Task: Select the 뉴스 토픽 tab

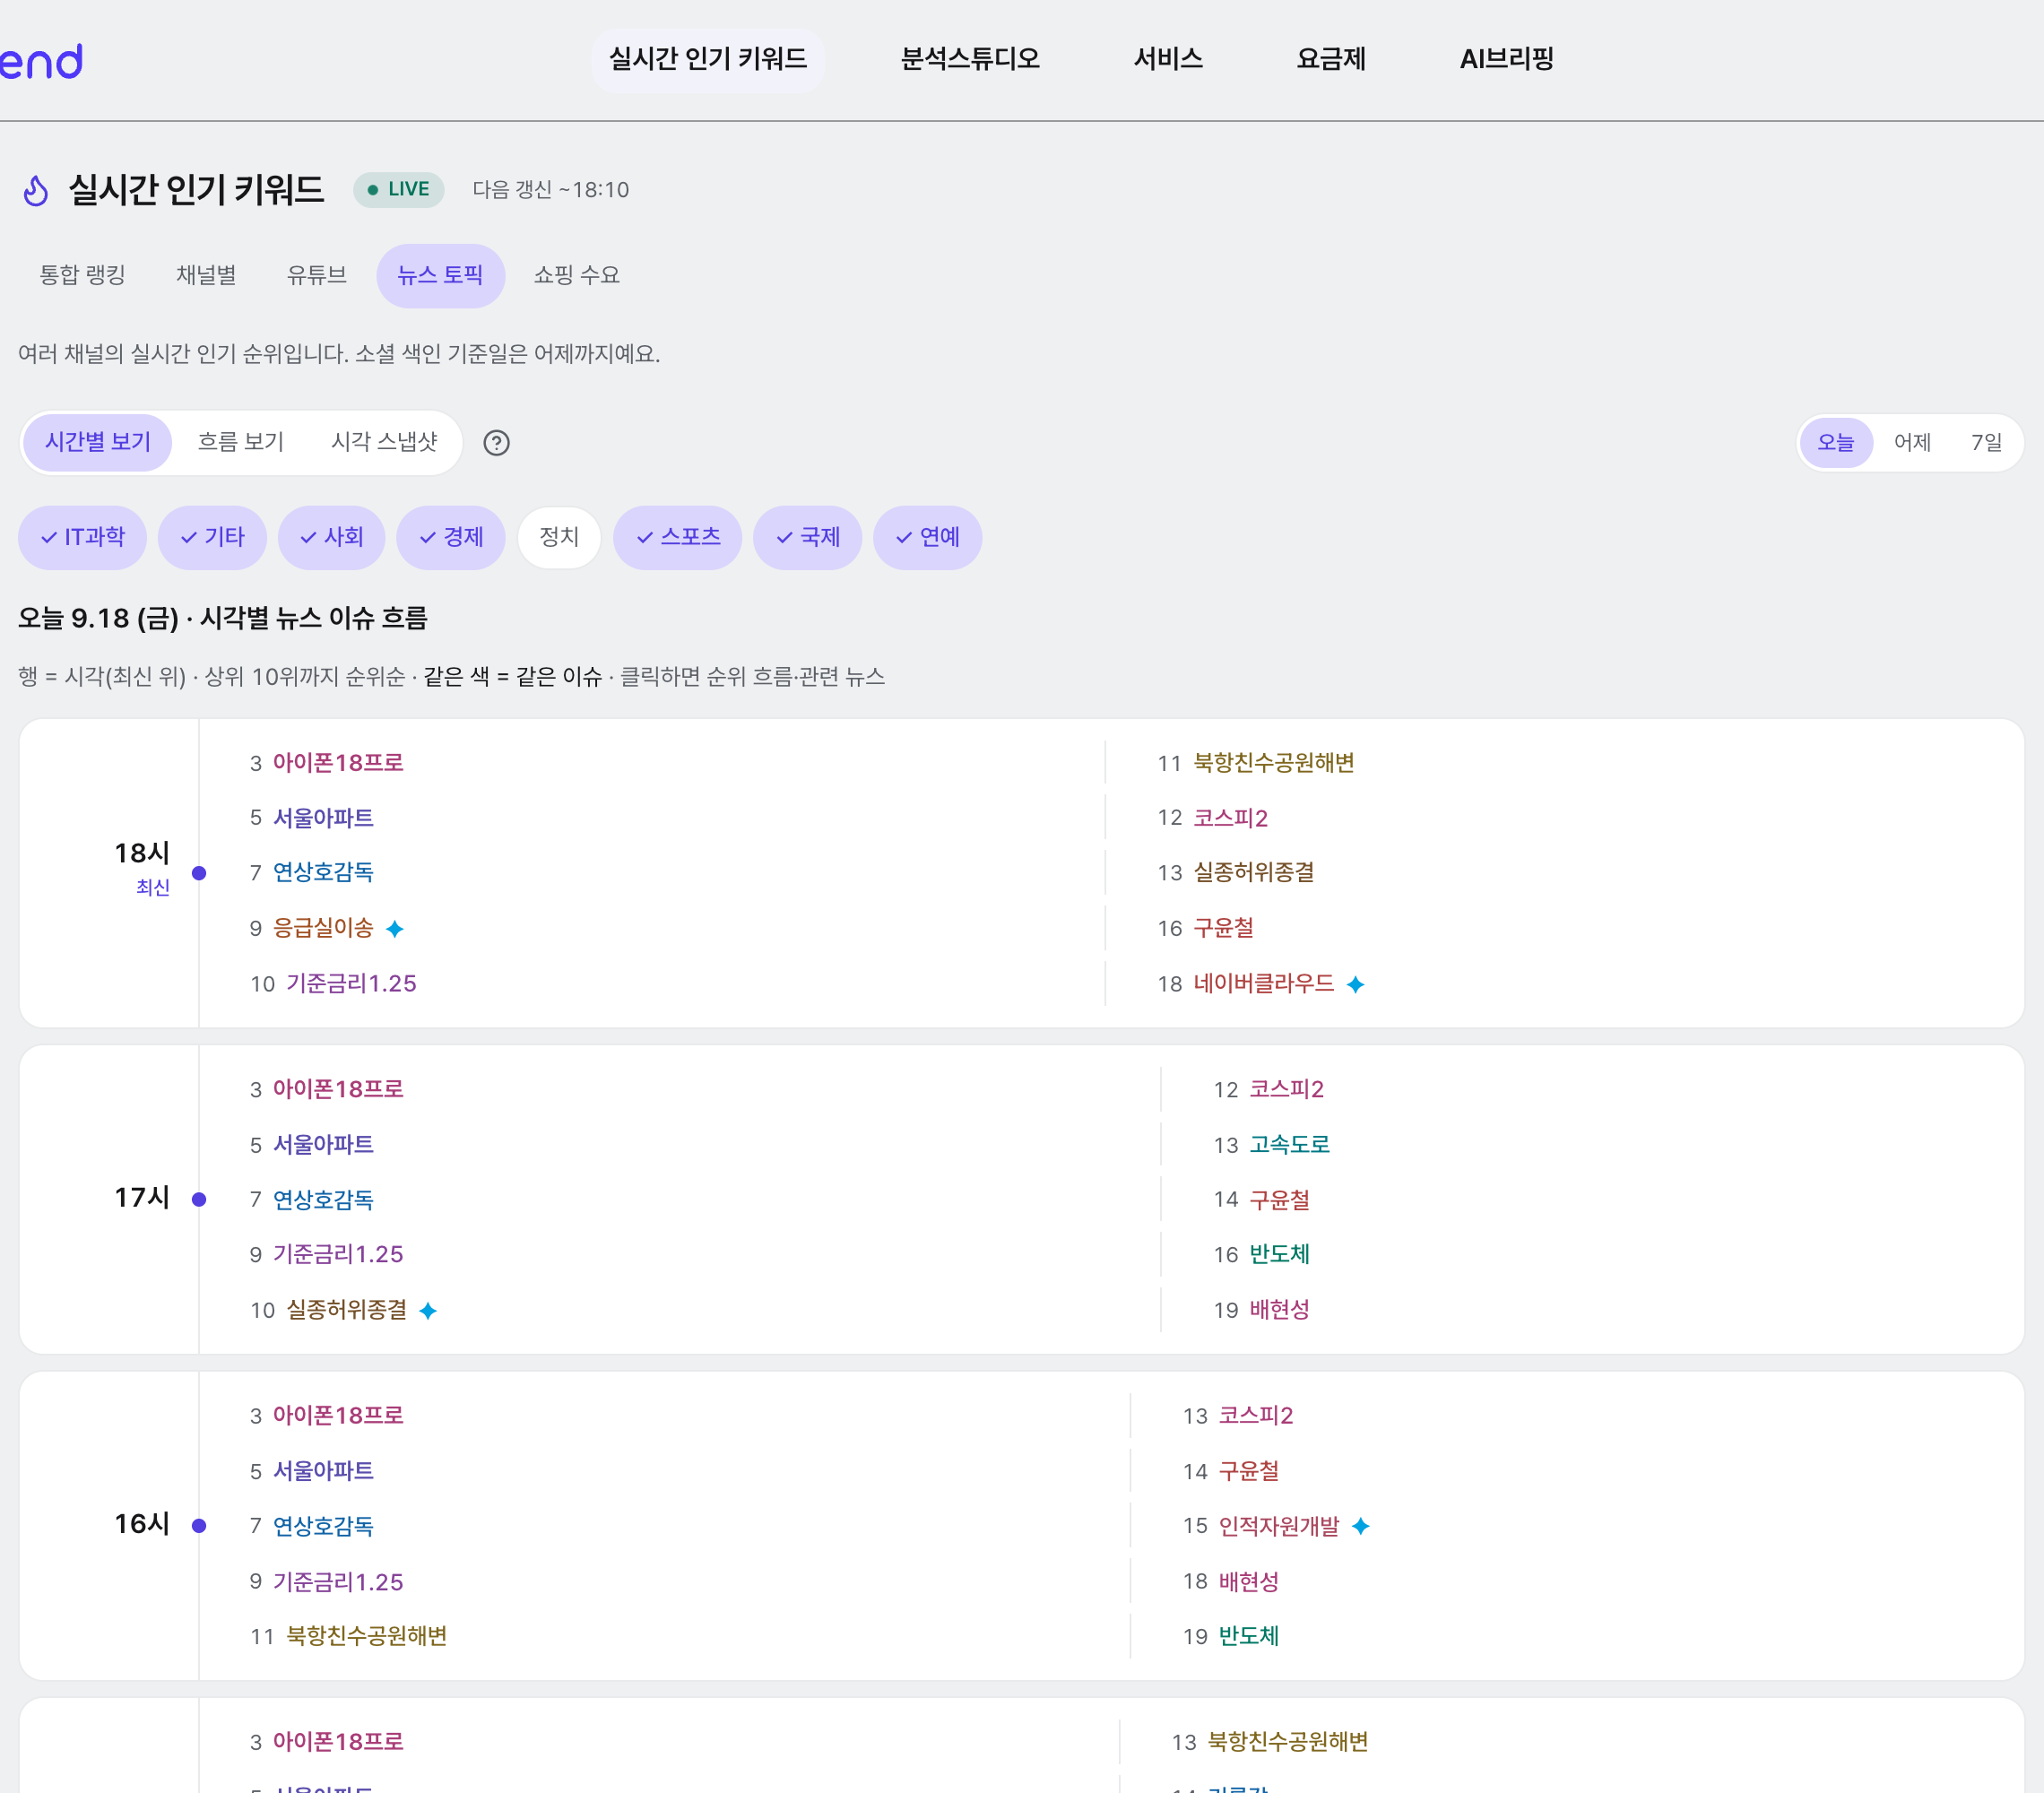Action: 440,275
